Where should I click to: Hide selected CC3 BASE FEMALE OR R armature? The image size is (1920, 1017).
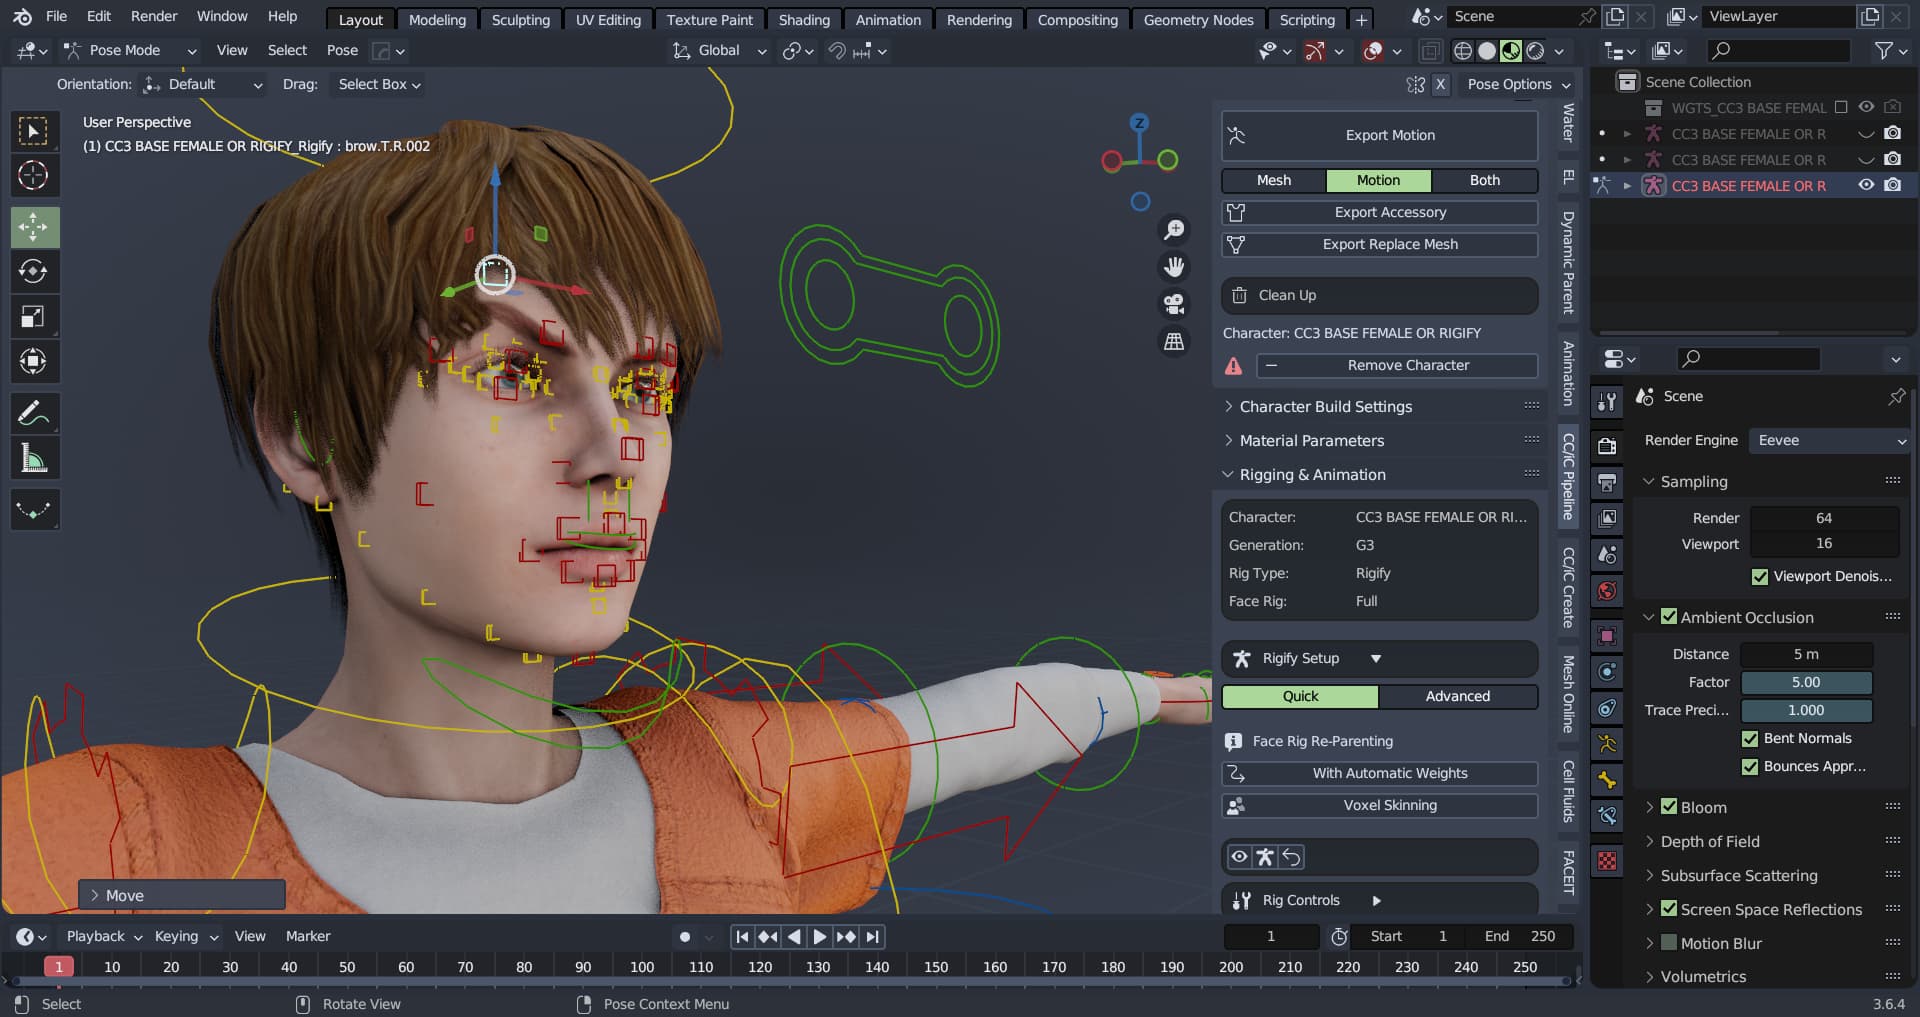pyautogui.click(x=1866, y=185)
